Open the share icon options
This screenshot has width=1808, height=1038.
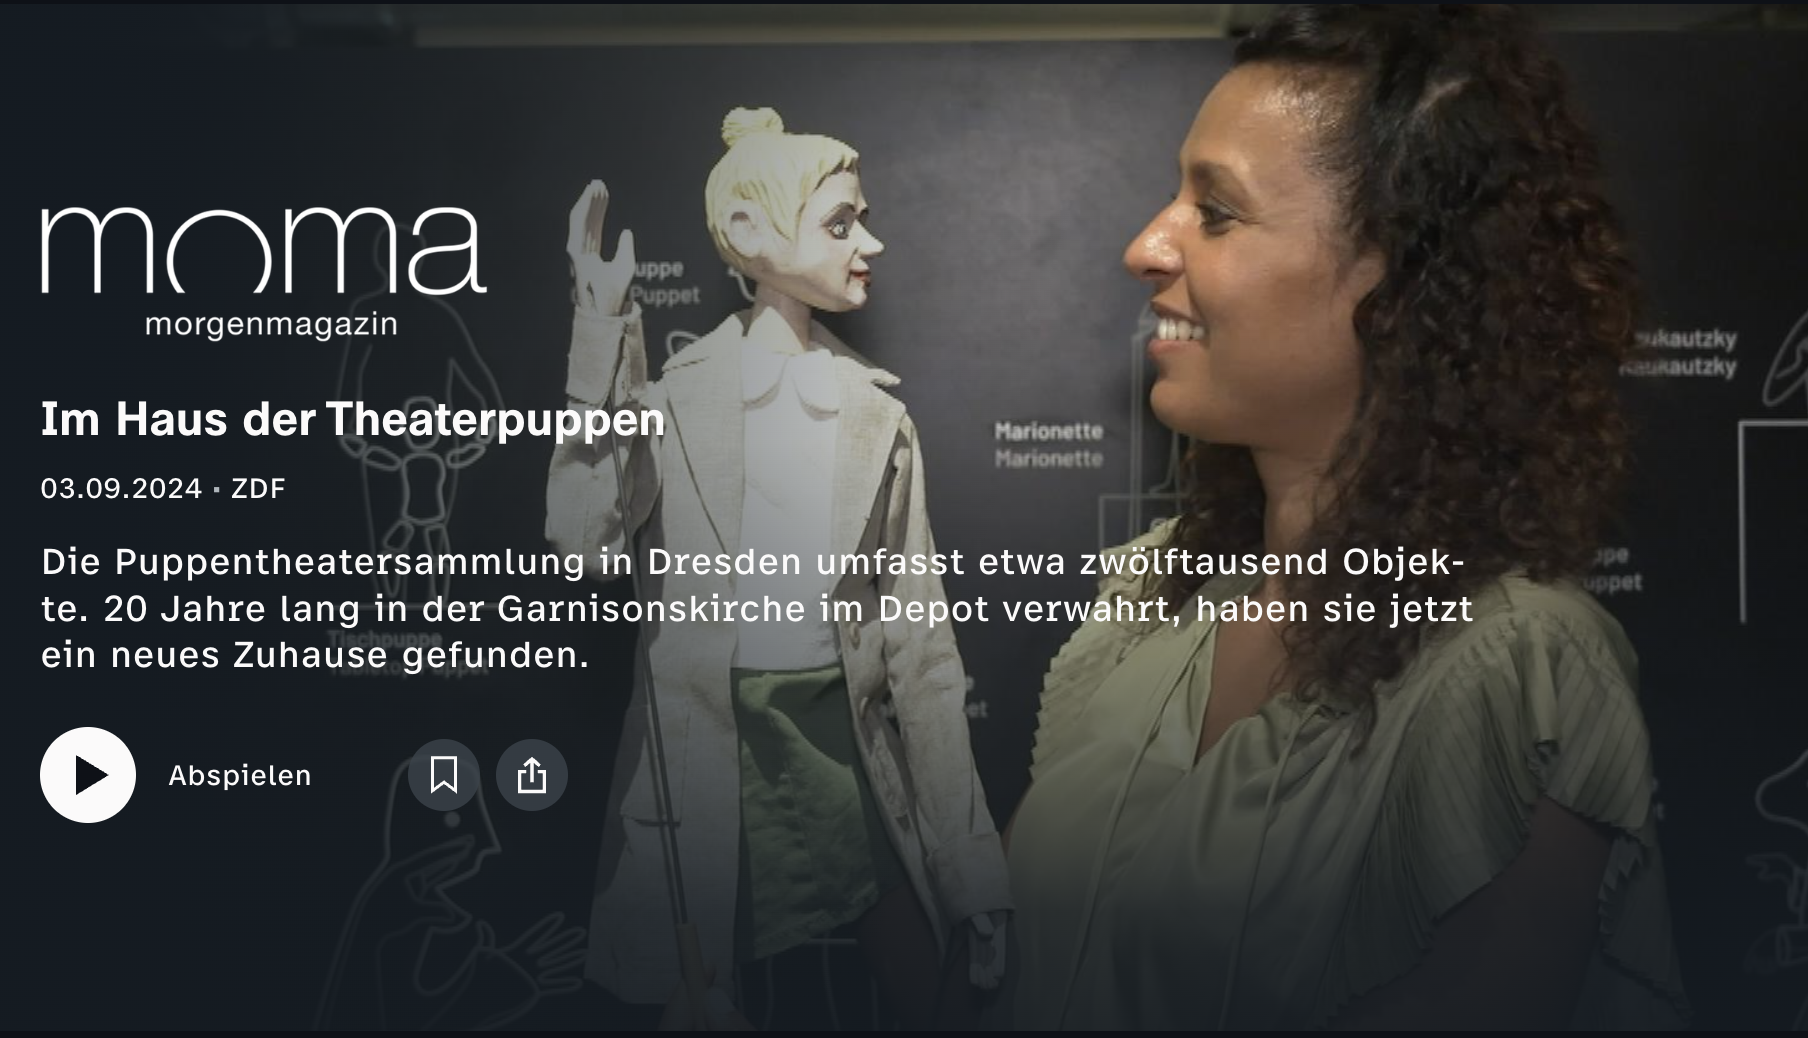pyautogui.click(x=532, y=775)
